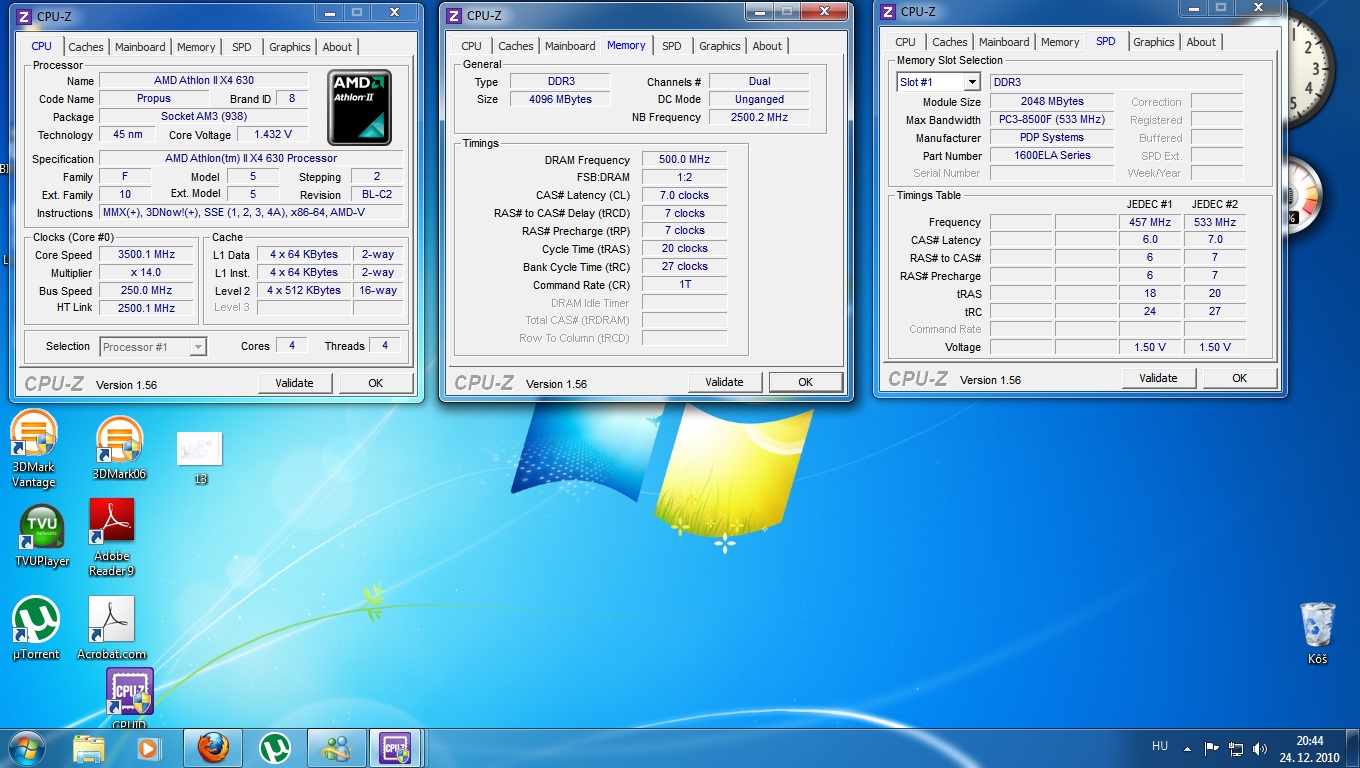Open the image file named 13
The width and height of the screenshot is (1360, 768).
tap(200, 458)
